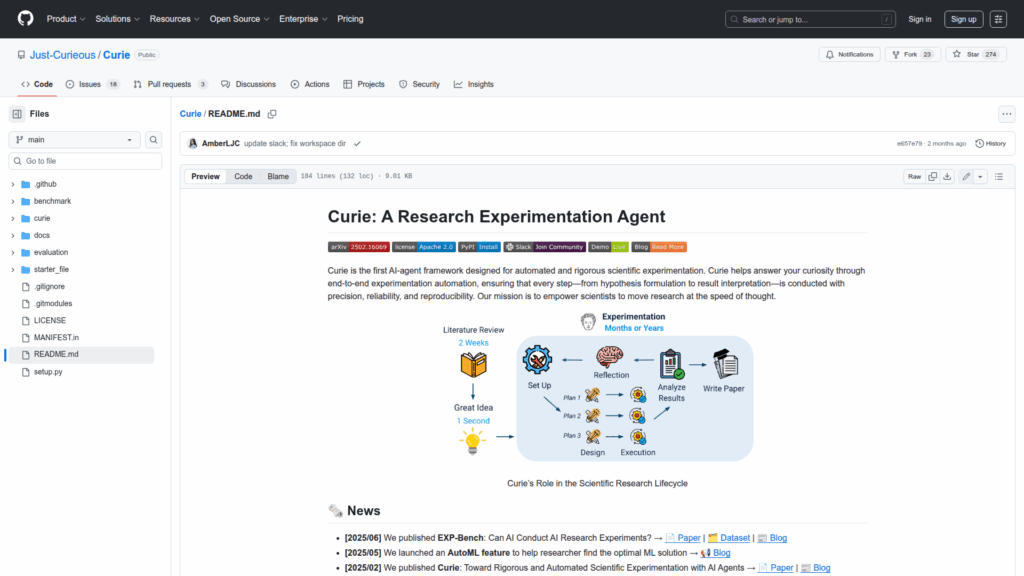Open global navigation settings icon beside Sign up
This screenshot has width=1024, height=576.
[998, 19]
